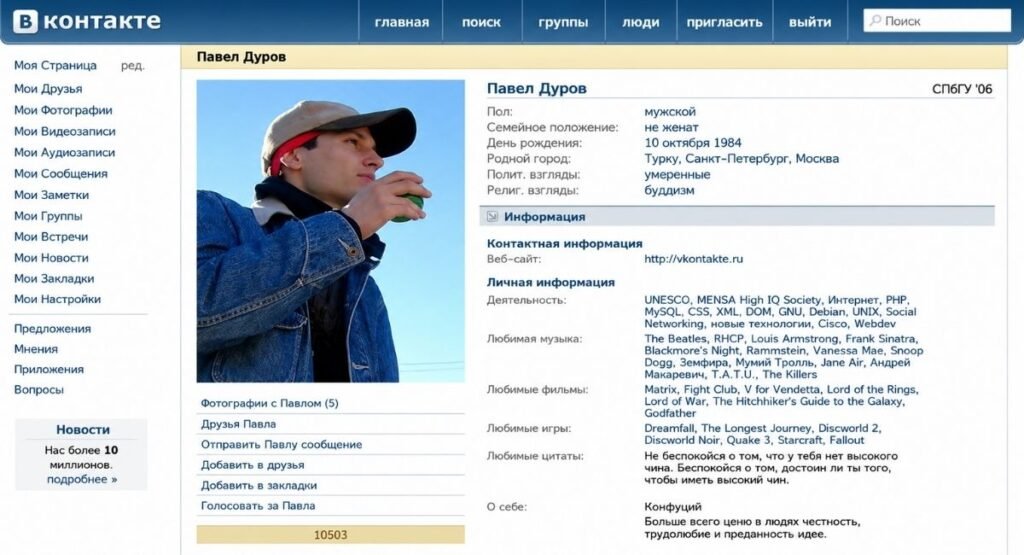Log out via выйти
This screenshot has width=1024, height=555.
coord(810,22)
